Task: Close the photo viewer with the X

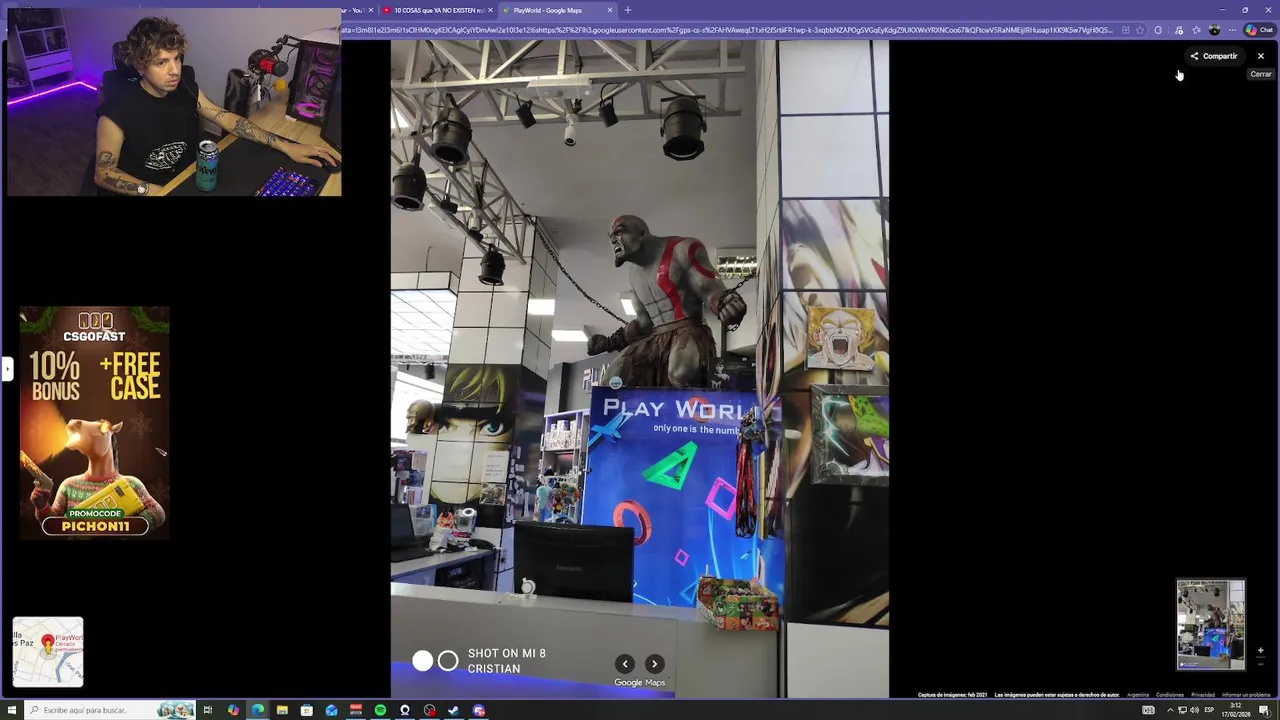Action: (1260, 56)
